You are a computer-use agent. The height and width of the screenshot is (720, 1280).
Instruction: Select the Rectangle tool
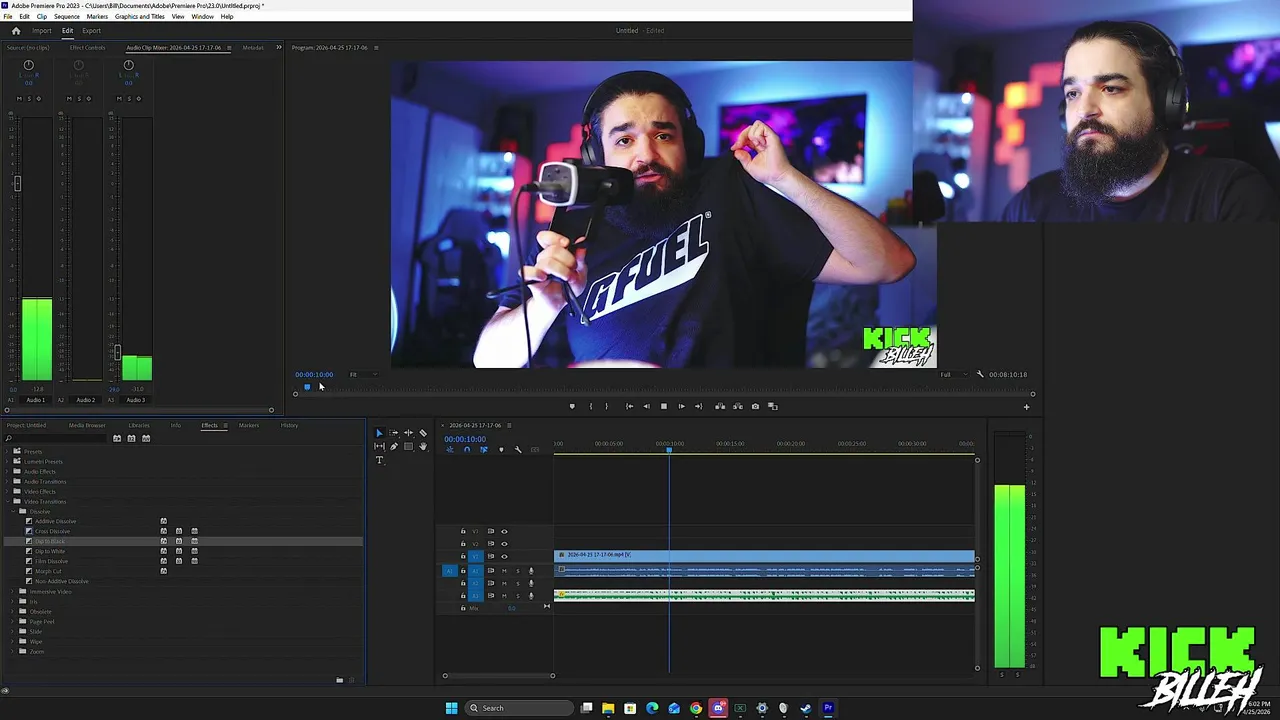(408, 447)
